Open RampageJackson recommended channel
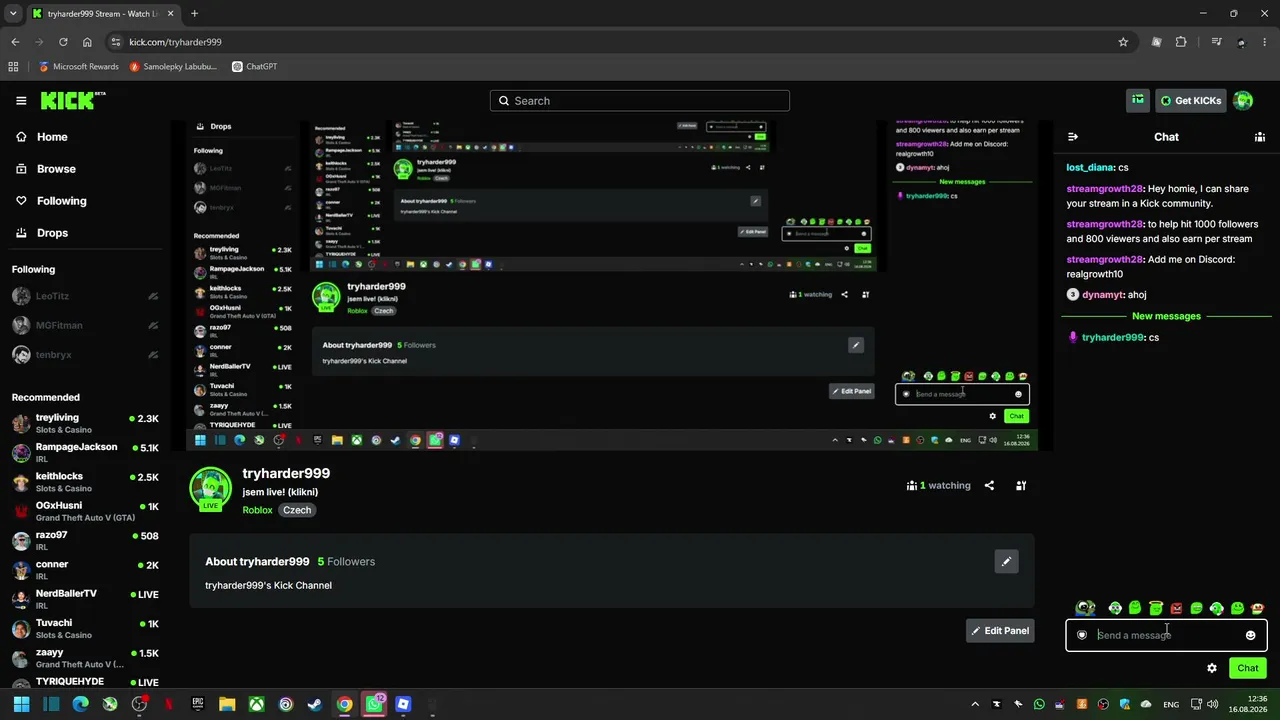Screen dimensions: 1280x720 (x=84, y=452)
